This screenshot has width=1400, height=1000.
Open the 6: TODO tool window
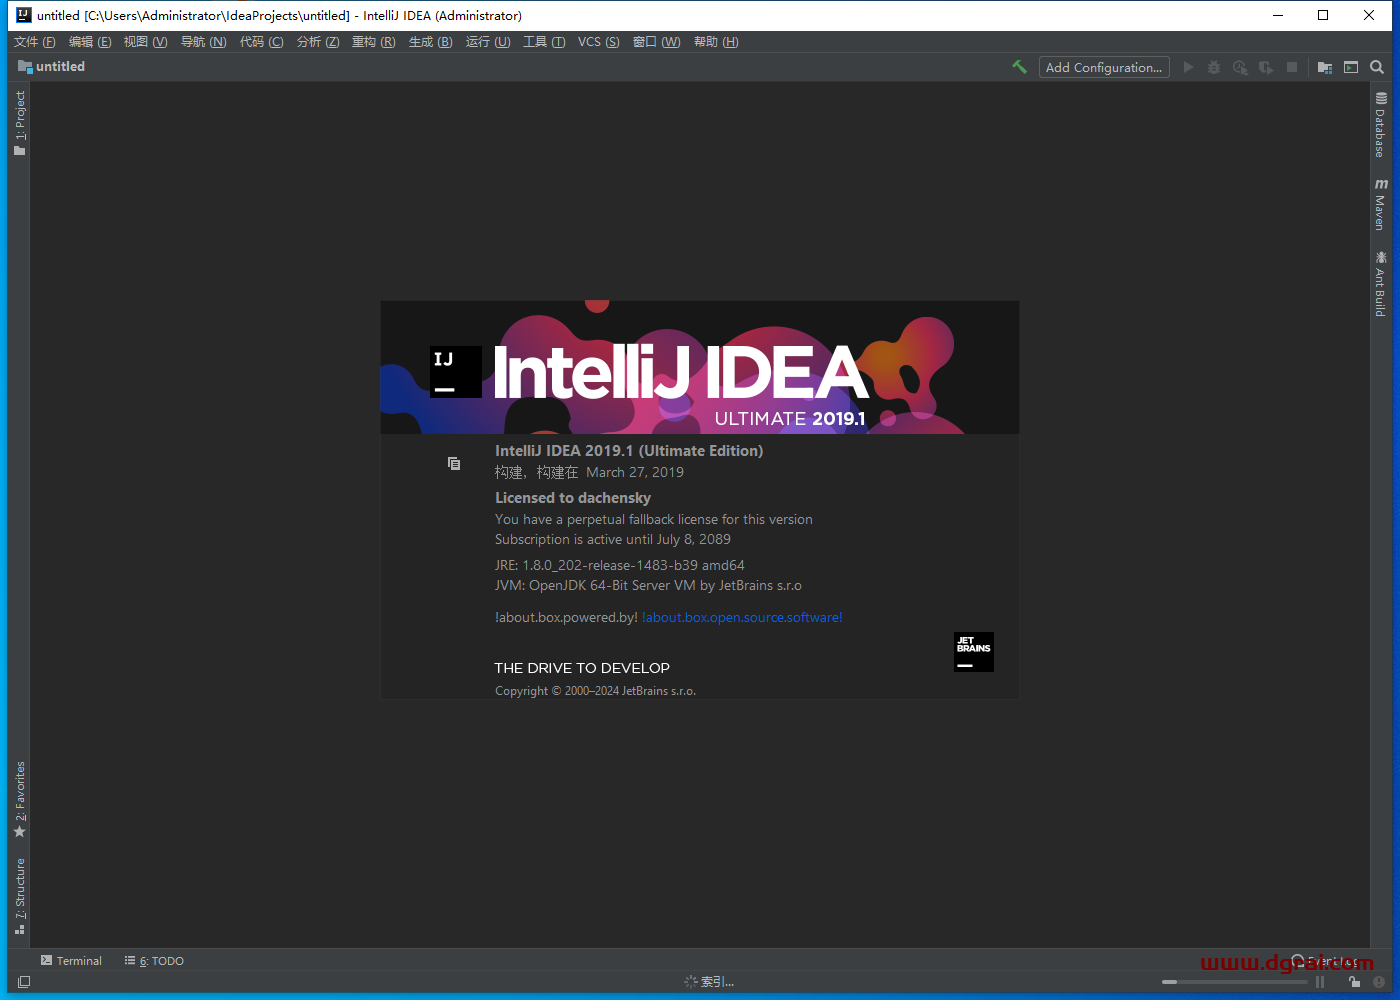pos(154,961)
